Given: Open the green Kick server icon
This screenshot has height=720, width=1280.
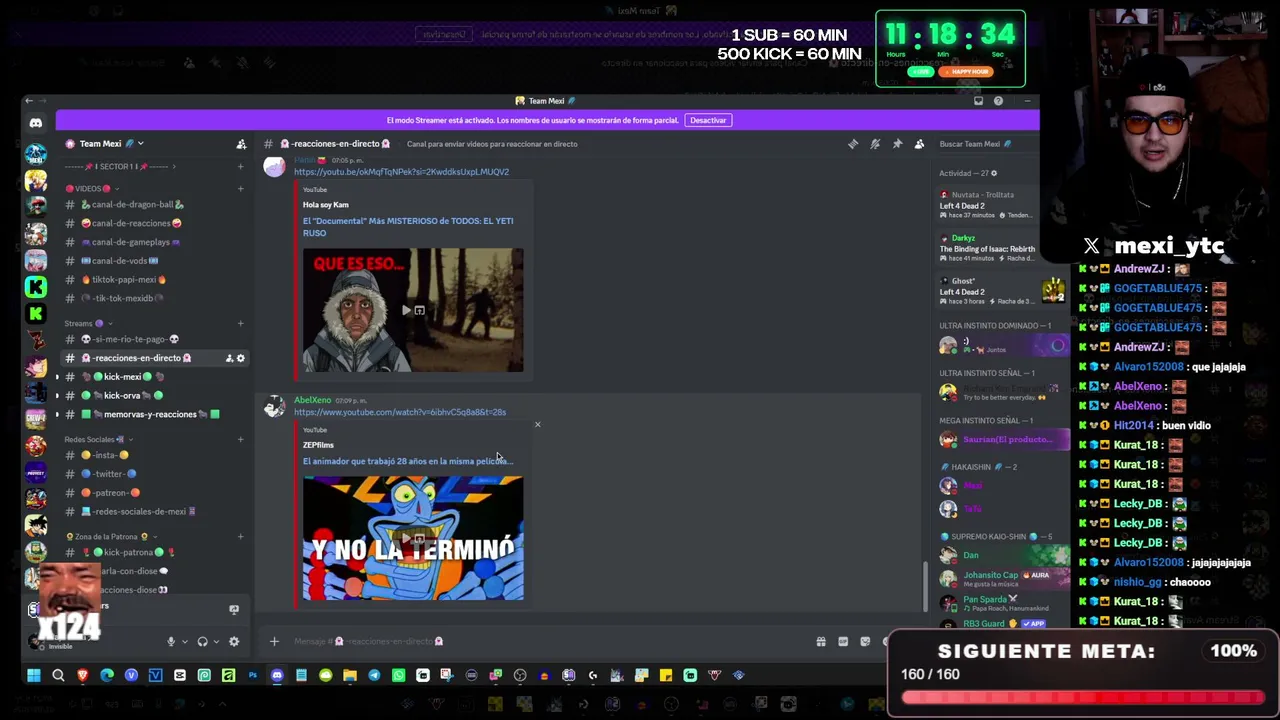Looking at the screenshot, I should pyautogui.click(x=36, y=287).
